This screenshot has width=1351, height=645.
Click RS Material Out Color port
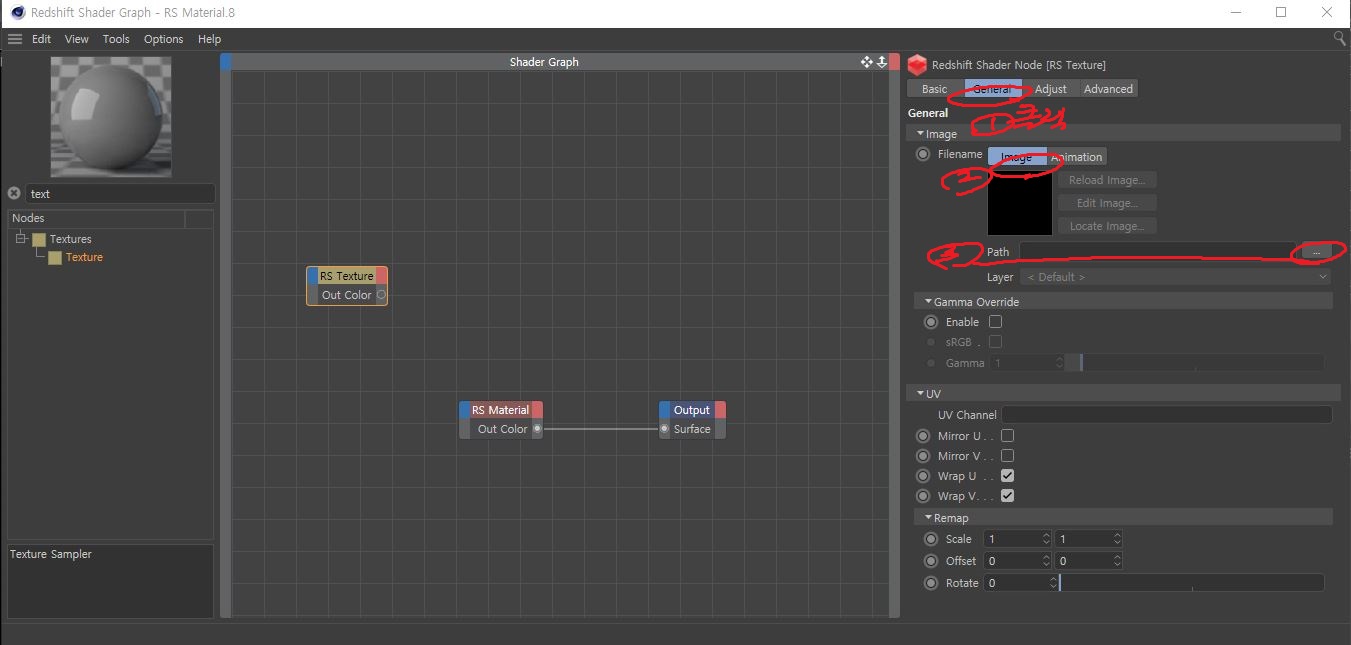click(x=537, y=429)
